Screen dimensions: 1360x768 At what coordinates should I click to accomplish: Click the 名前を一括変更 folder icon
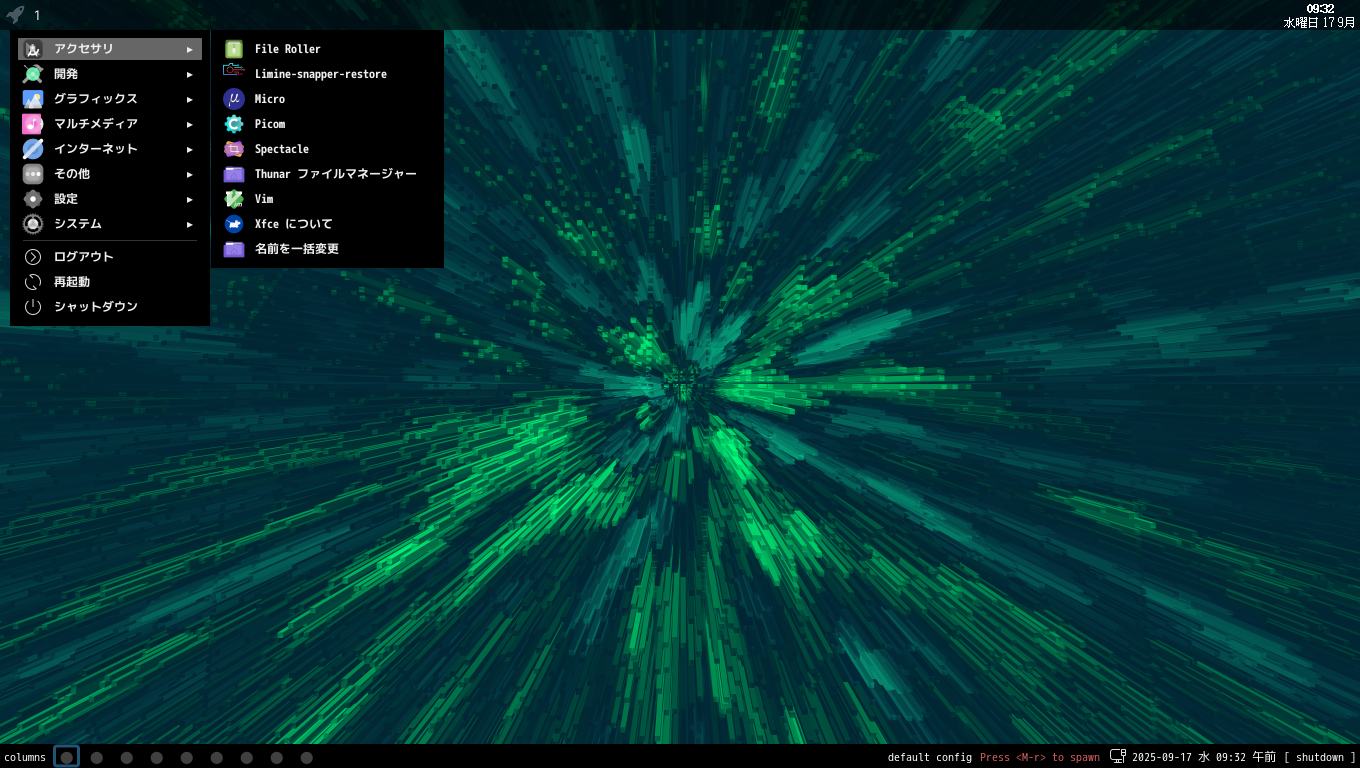pos(234,249)
